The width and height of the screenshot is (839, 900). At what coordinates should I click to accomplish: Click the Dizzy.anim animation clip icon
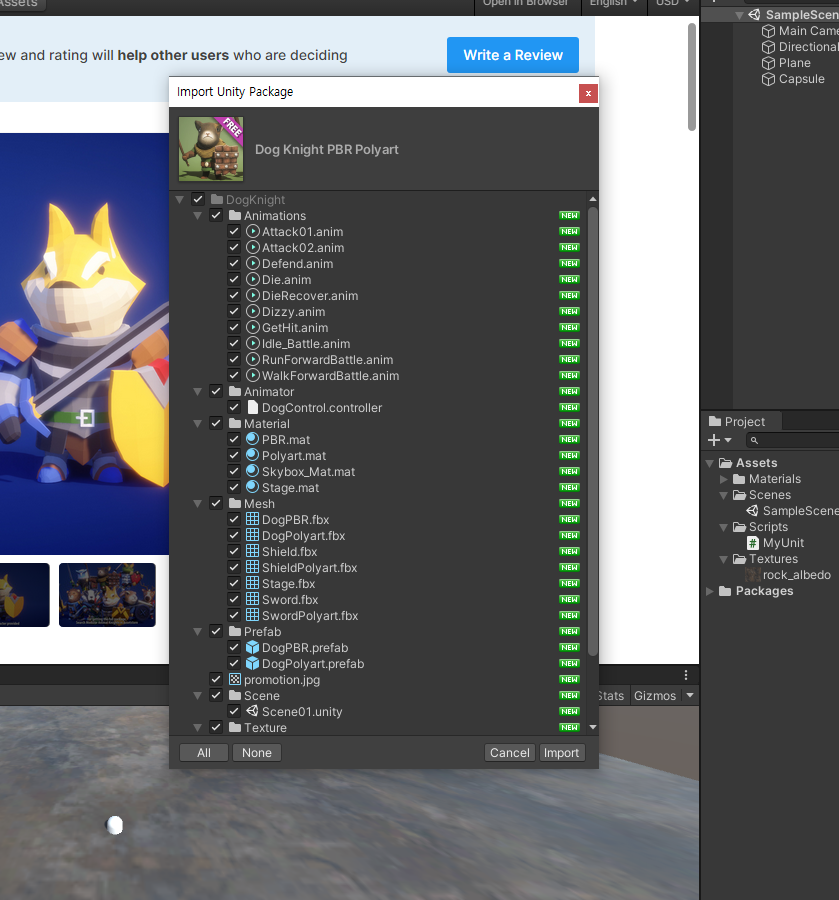(x=253, y=312)
